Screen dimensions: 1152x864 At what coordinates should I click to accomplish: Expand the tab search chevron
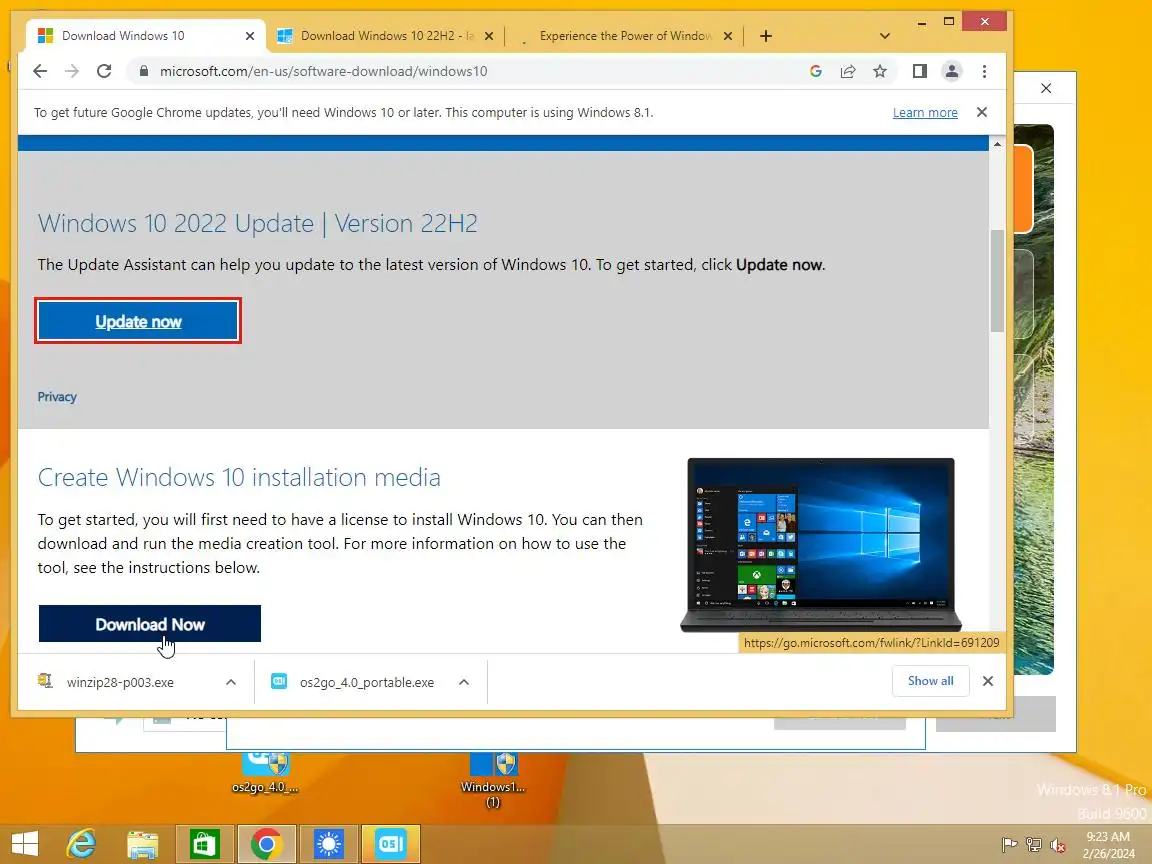[x=885, y=36]
